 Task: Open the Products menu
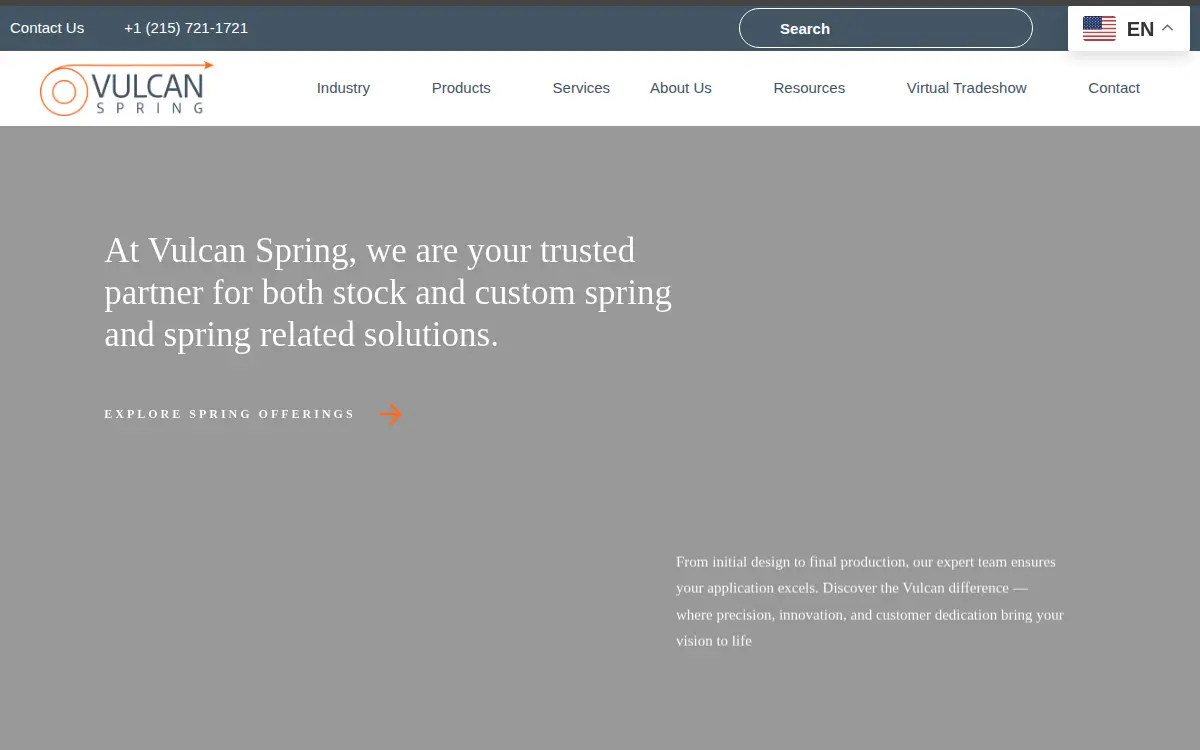(x=461, y=88)
